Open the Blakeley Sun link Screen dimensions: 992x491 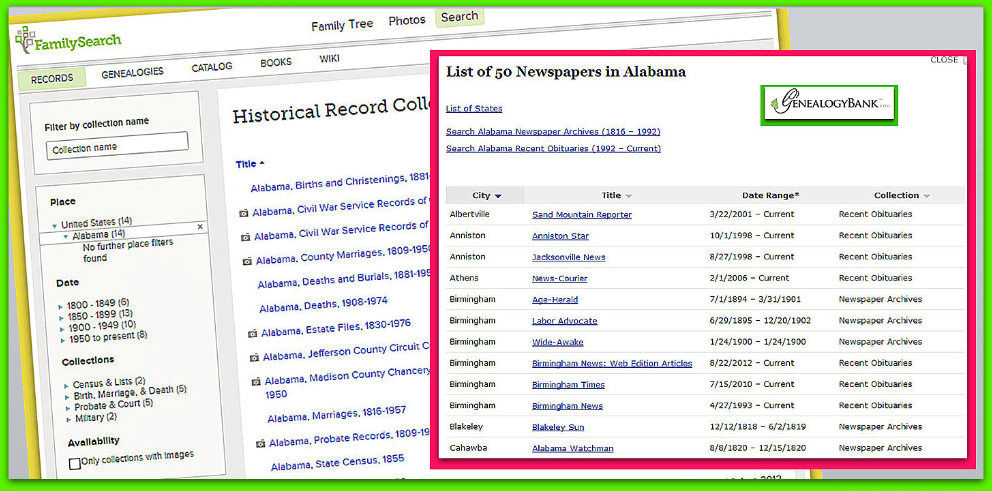558,427
